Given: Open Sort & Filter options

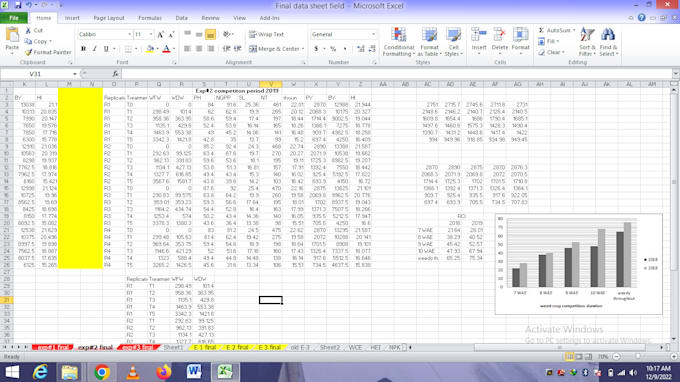Looking at the screenshot, I should (x=587, y=42).
